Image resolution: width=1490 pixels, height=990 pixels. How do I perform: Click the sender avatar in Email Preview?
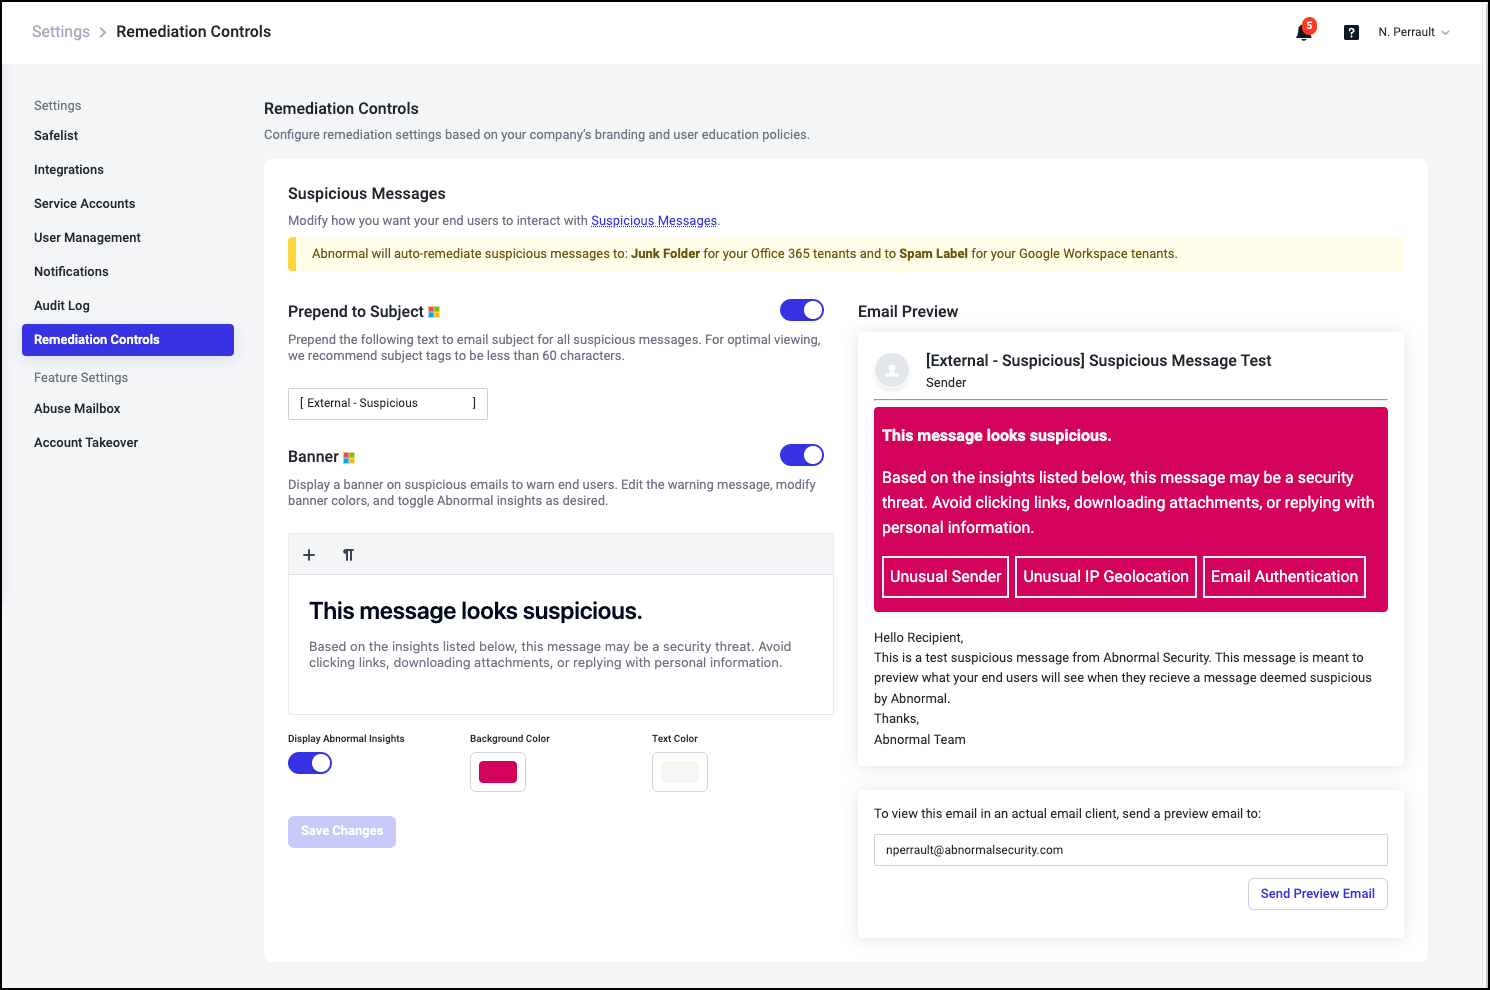[892, 370]
